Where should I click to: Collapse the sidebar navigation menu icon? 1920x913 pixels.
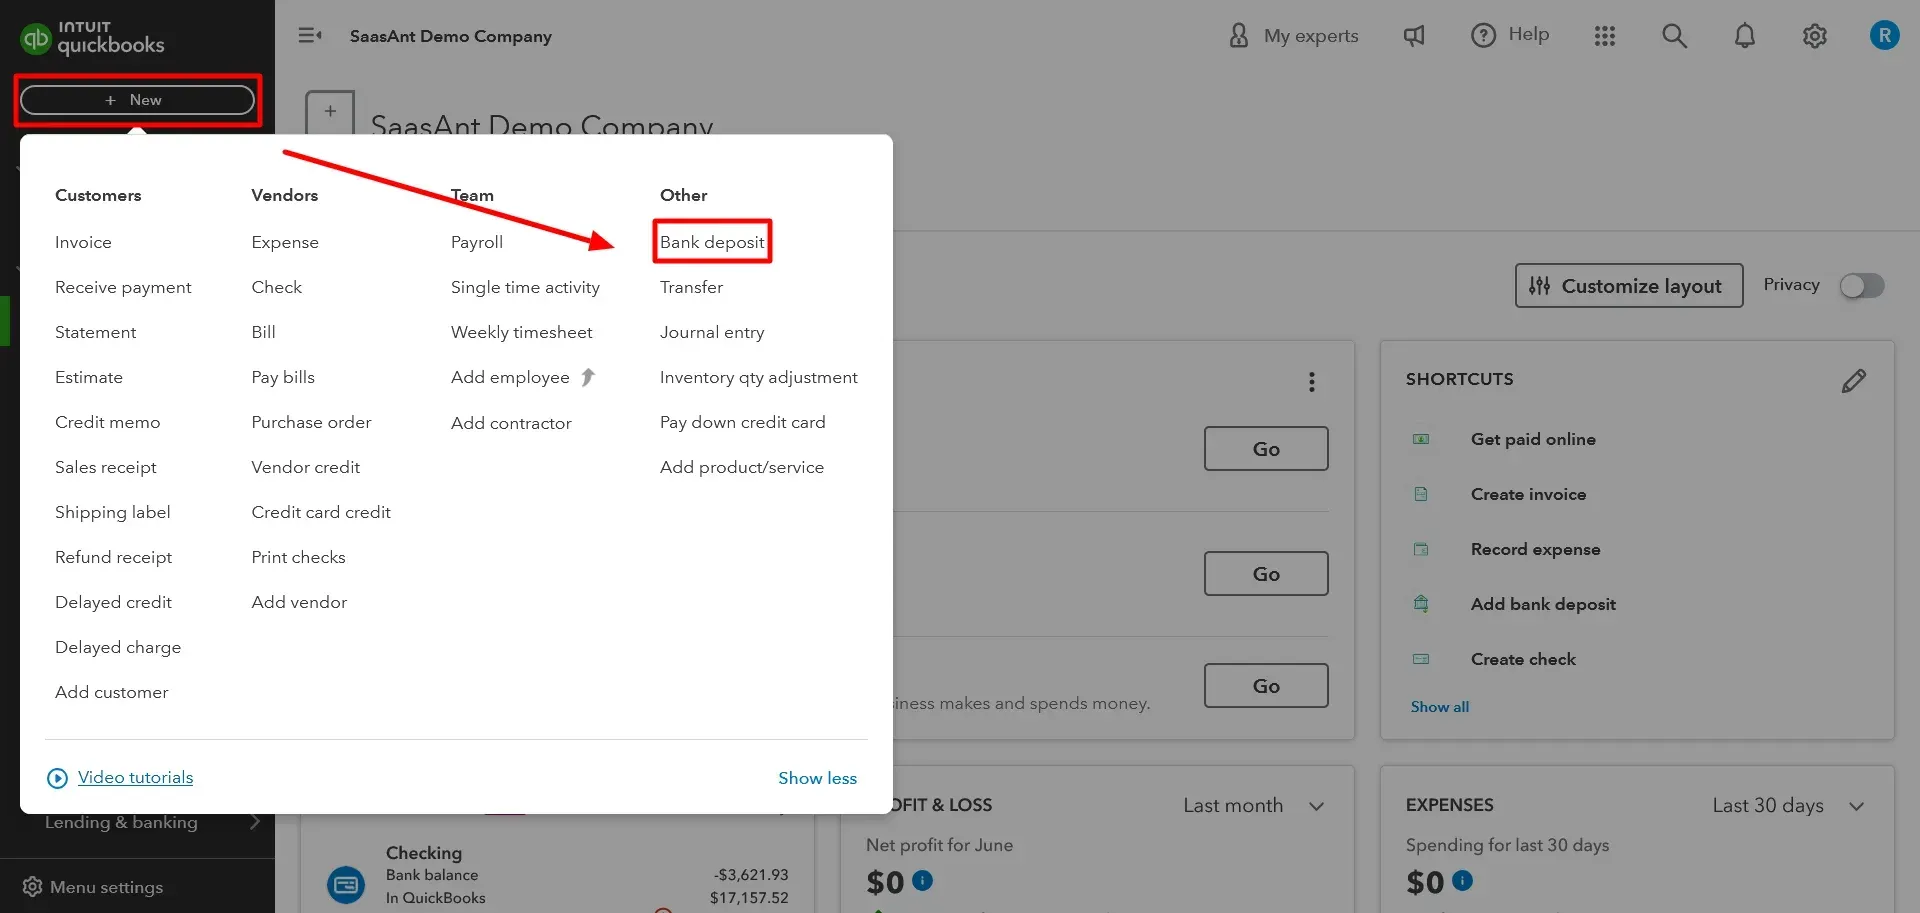tap(310, 35)
